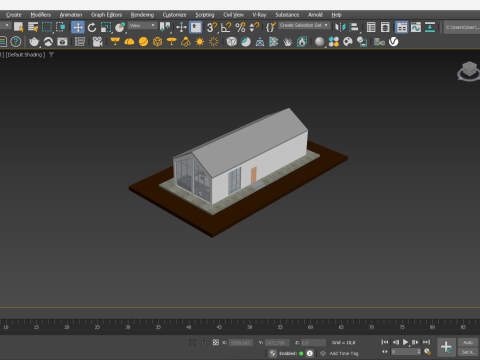Toggle the Percent Snap button
The width and height of the screenshot is (480, 360).
240,27
